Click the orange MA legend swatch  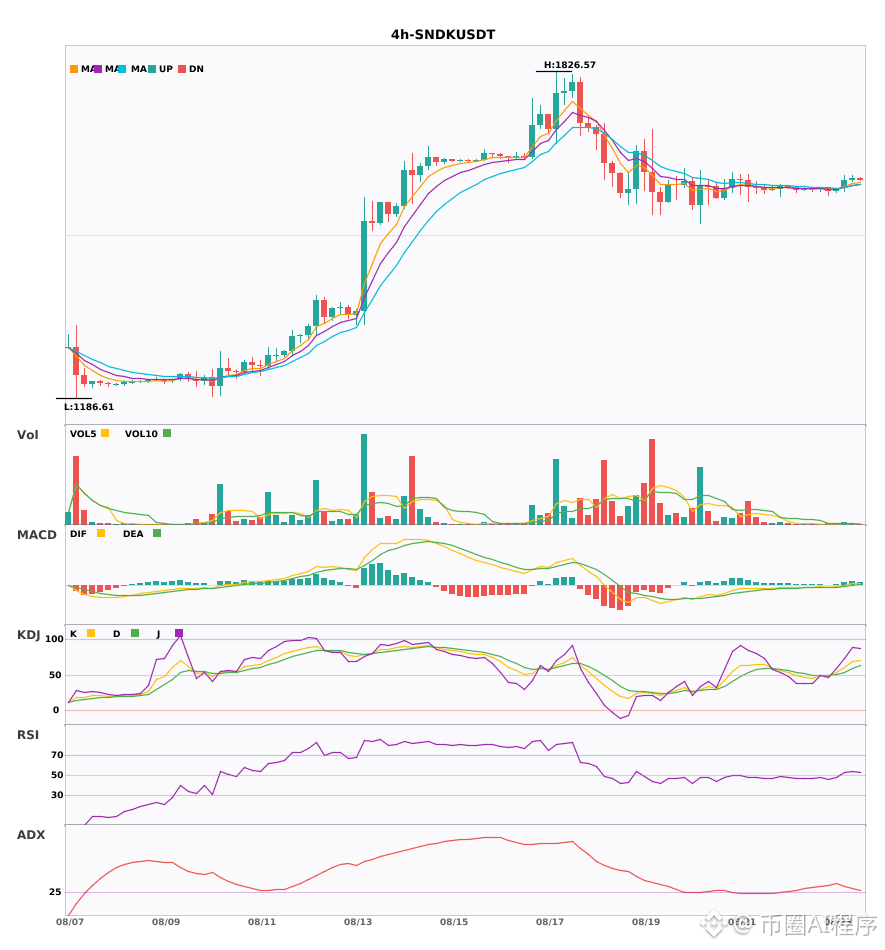74,69
